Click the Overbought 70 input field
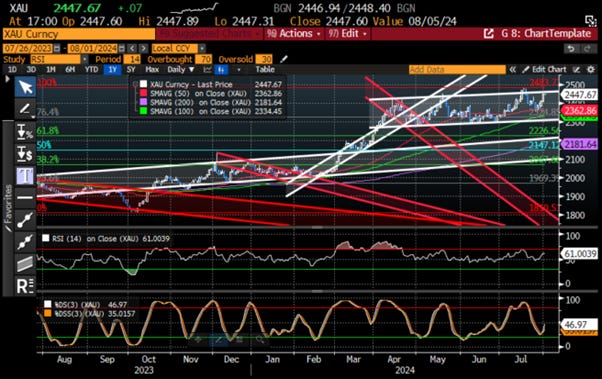Viewport: 602px width, 379px height. tap(204, 59)
